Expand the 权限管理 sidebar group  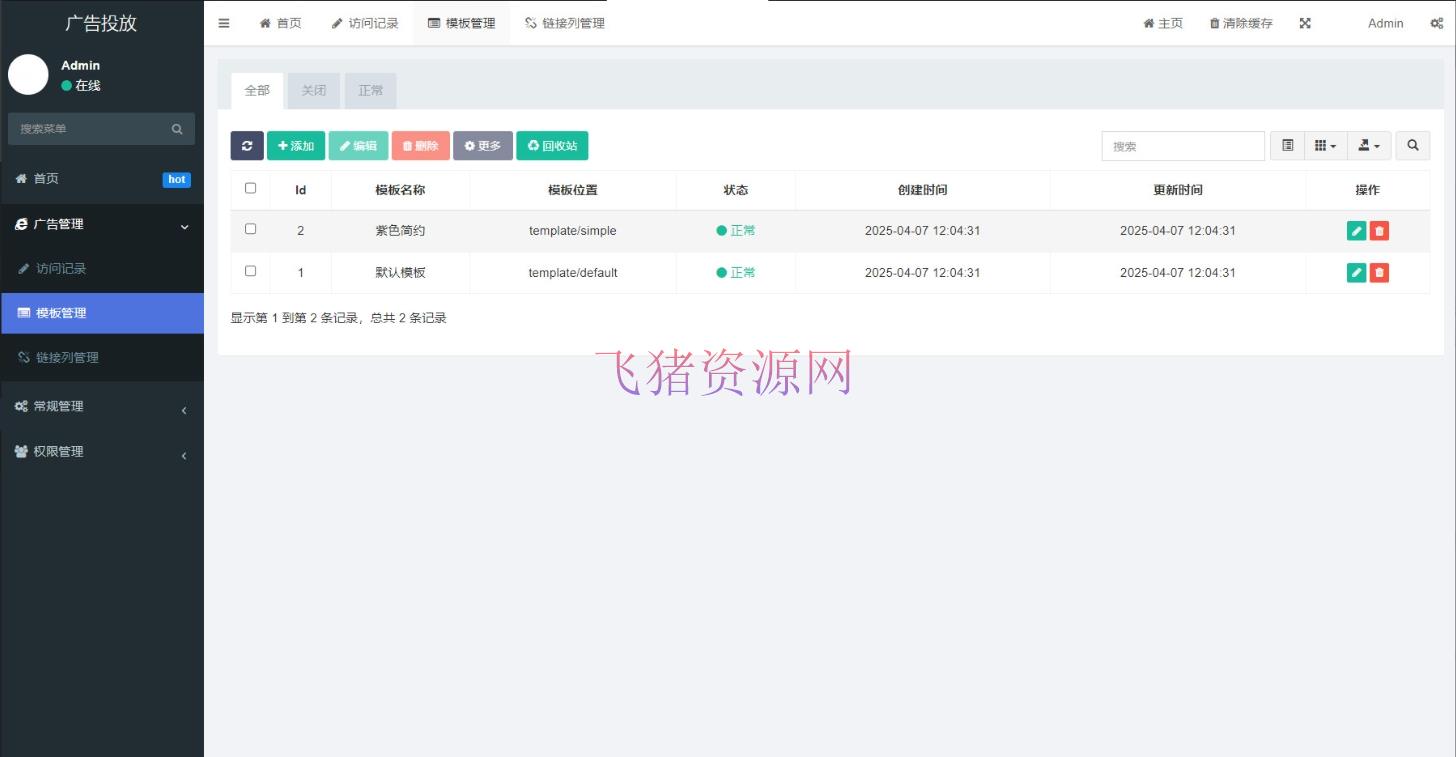point(102,452)
